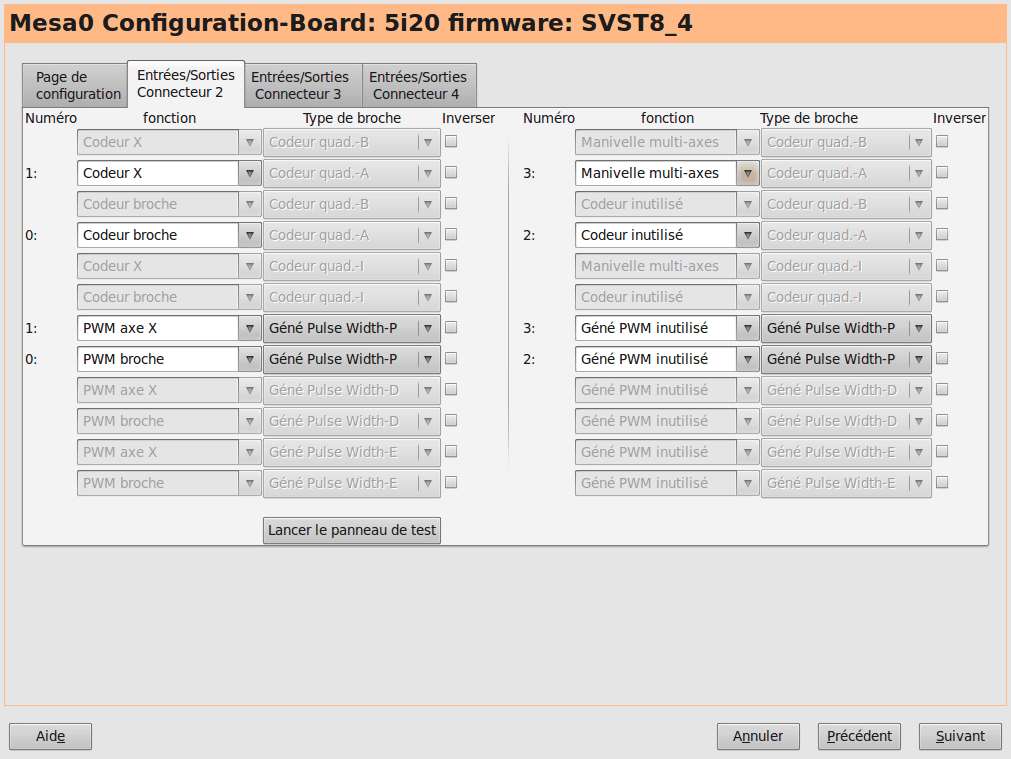Image resolution: width=1011 pixels, height=759 pixels.
Task: Toggle Inverser for Codeur inutilisé quad.-B row
Action: click(942, 203)
